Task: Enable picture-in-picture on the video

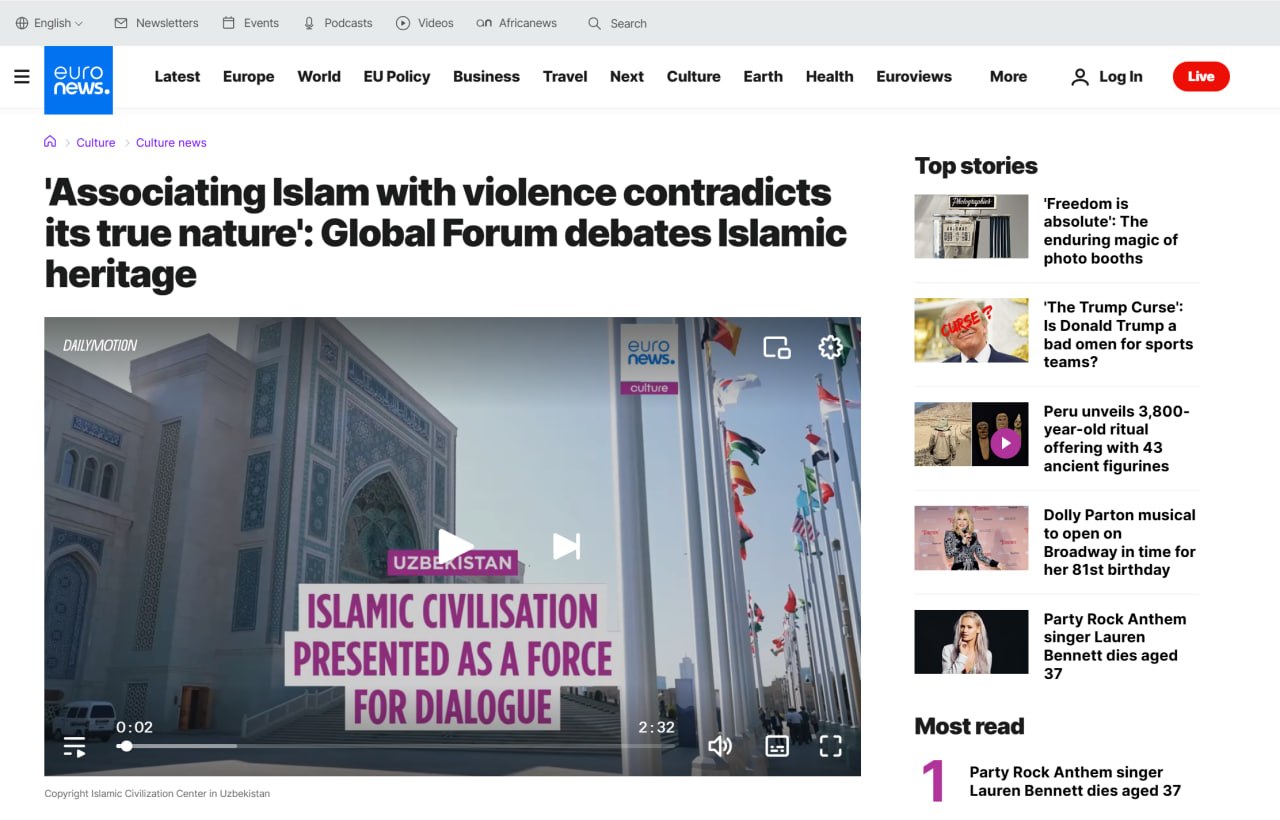Action: 777,347
